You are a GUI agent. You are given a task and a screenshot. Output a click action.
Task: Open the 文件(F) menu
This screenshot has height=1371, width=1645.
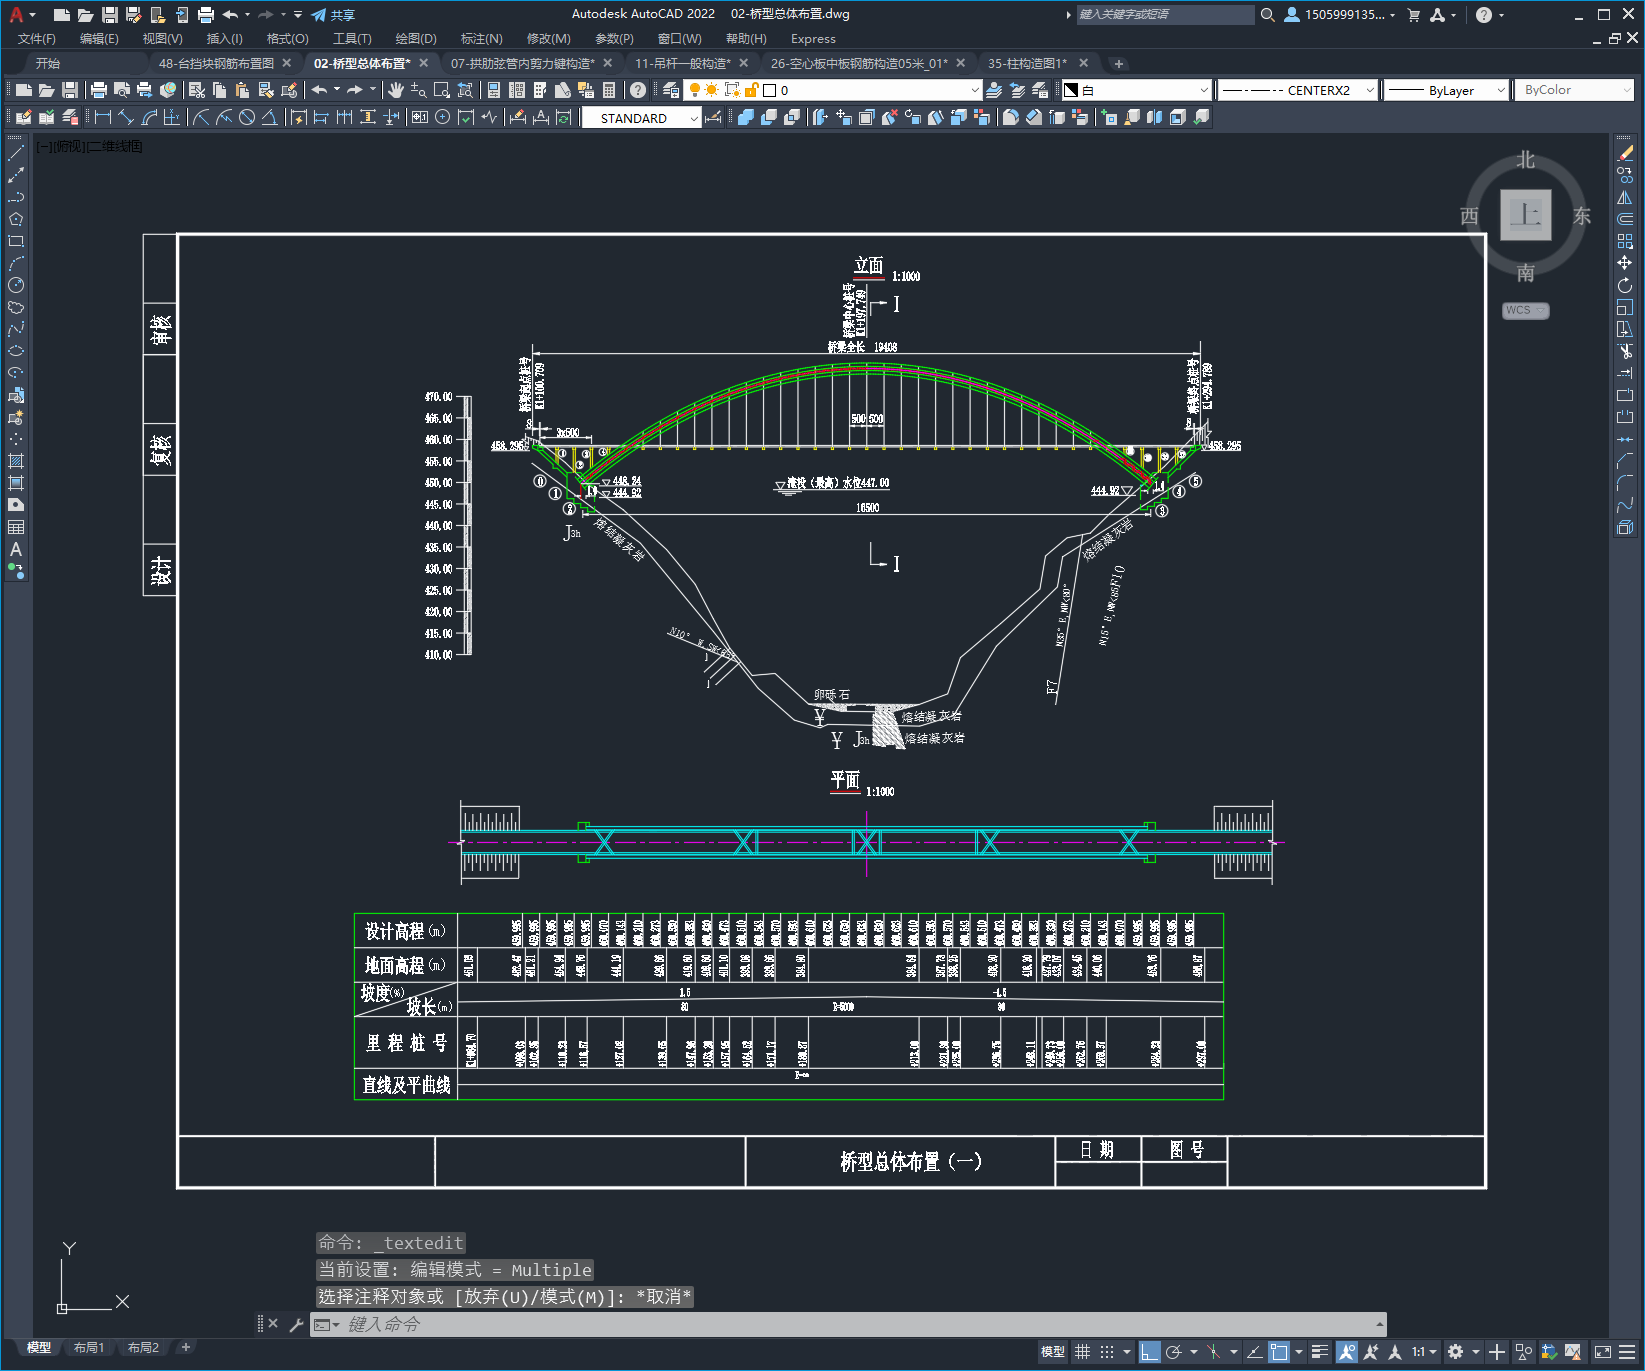(x=37, y=39)
